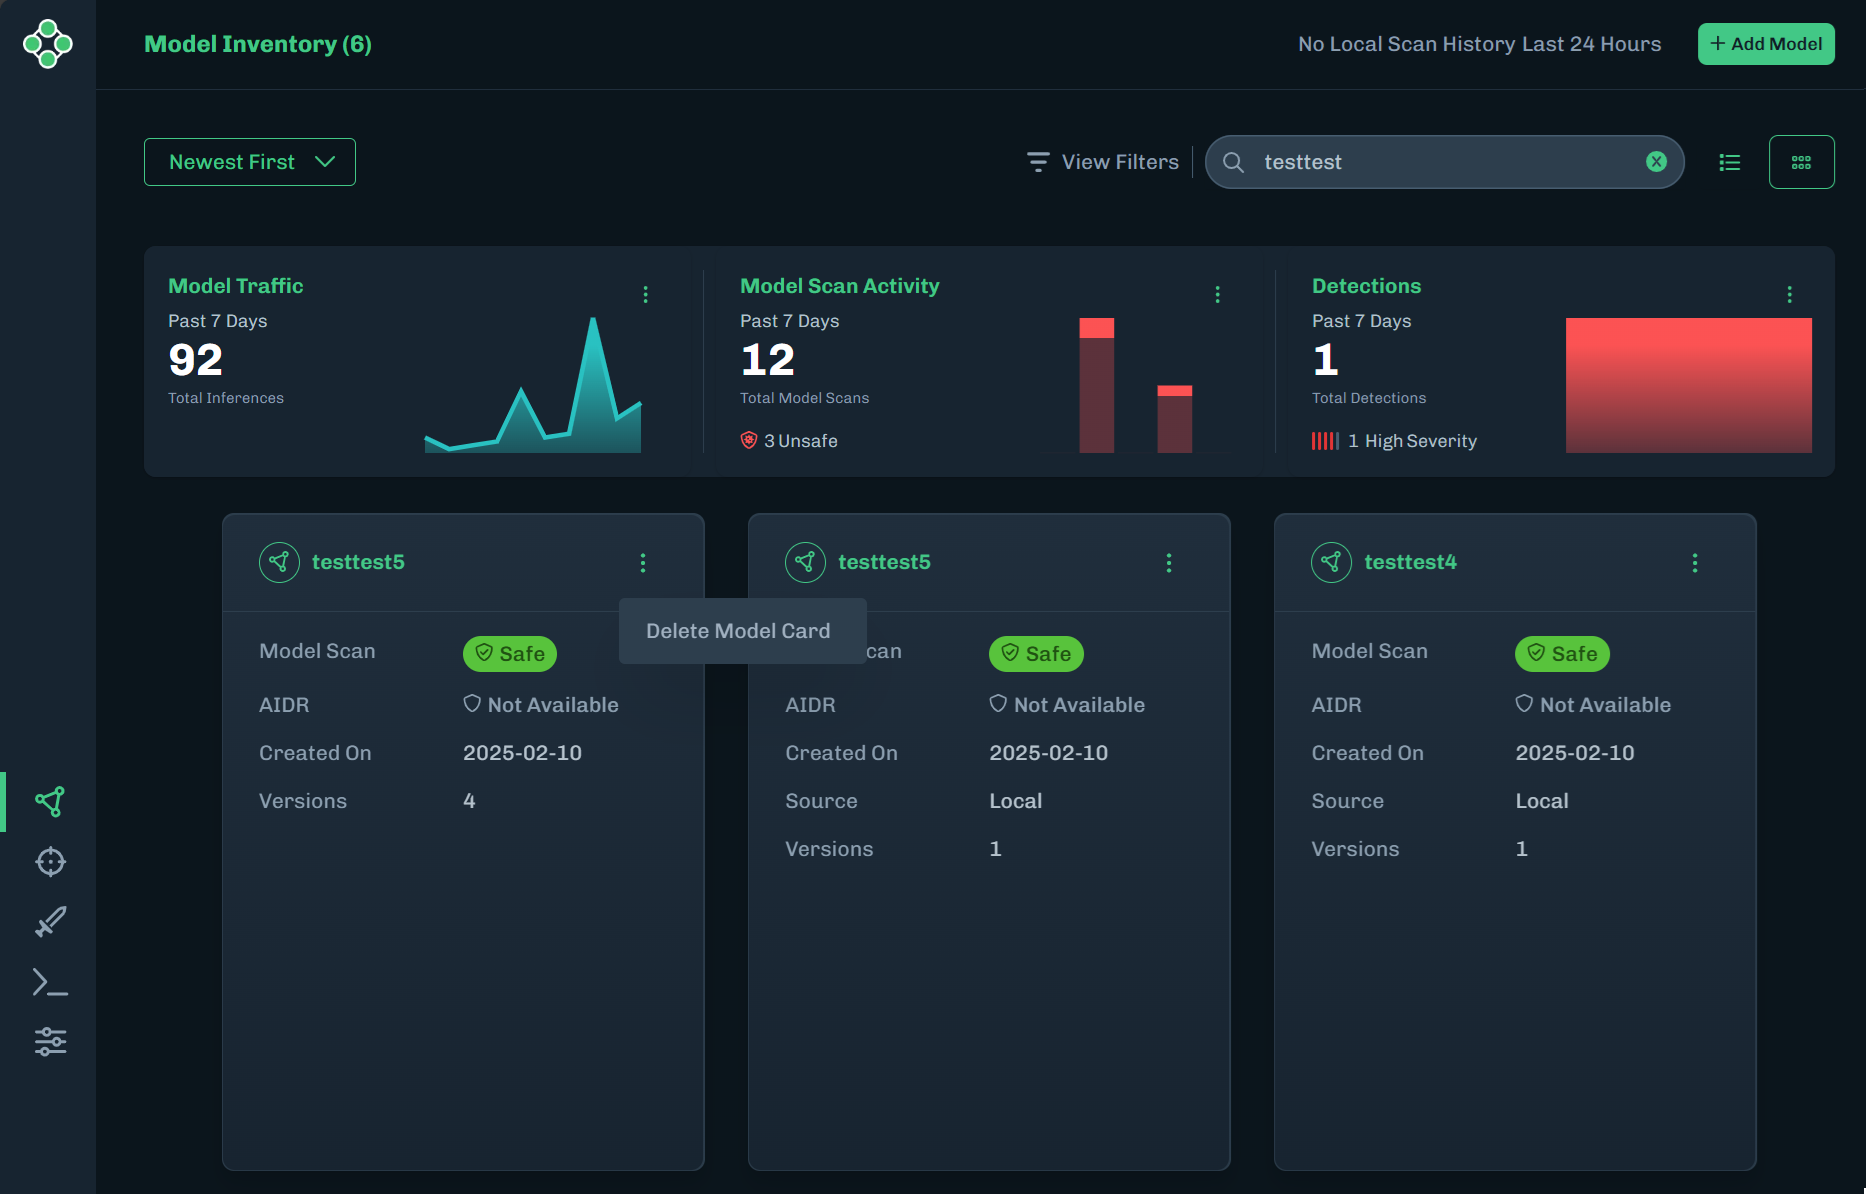This screenshot has height=1194, width=1866.
Task: Open the terminal prompt sidebar icon
Action: 50,982
